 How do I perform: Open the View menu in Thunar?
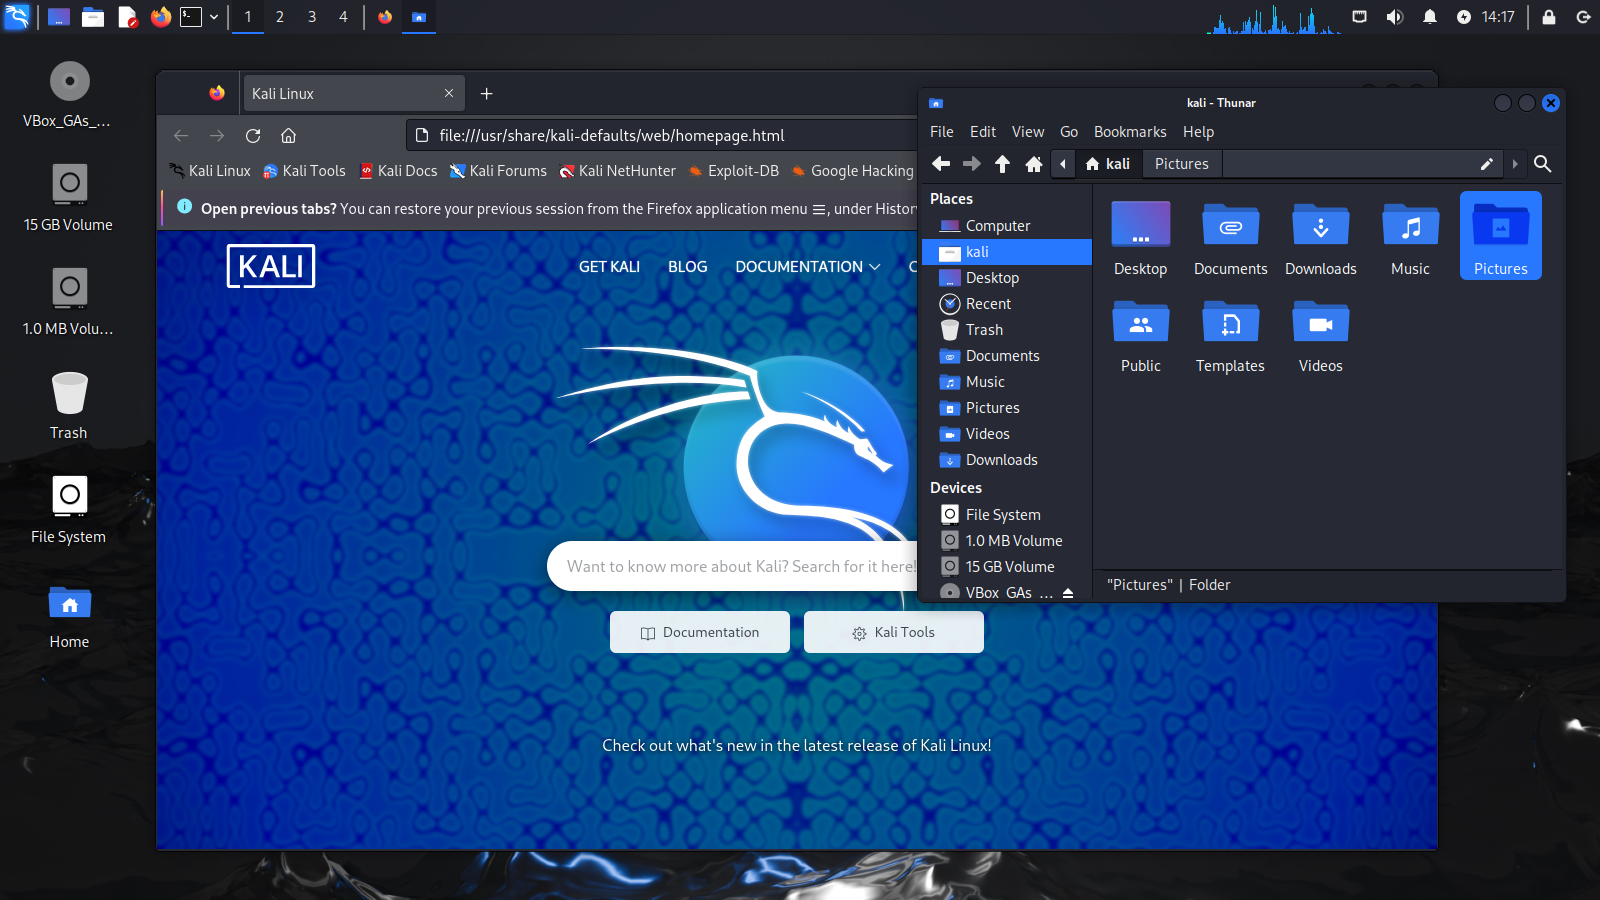click(x=1028, y=132)
